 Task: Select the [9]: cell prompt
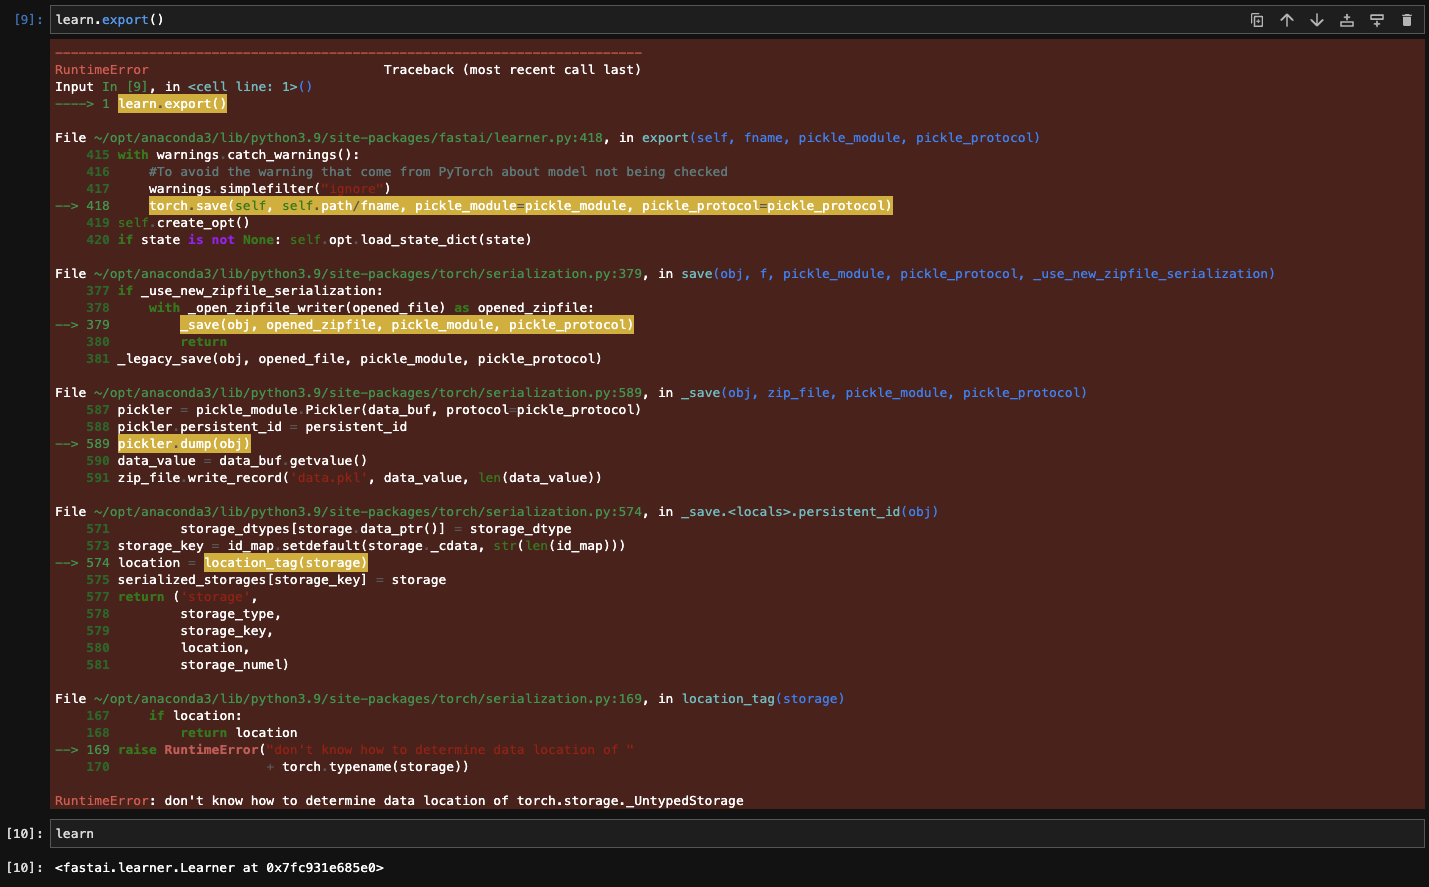28,20
